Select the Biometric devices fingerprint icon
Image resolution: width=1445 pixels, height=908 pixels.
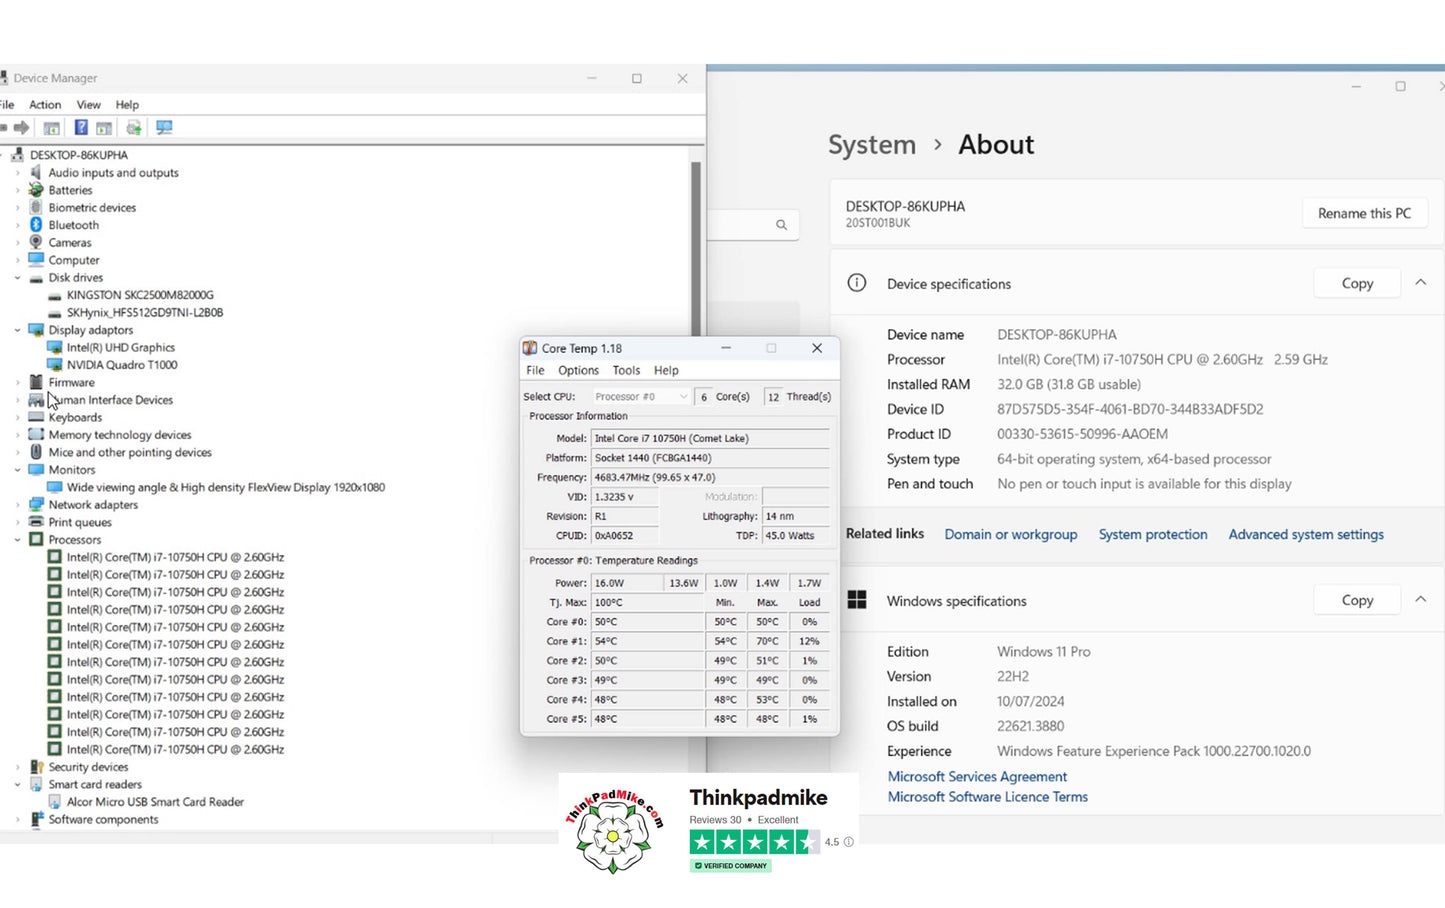point(36,208)
